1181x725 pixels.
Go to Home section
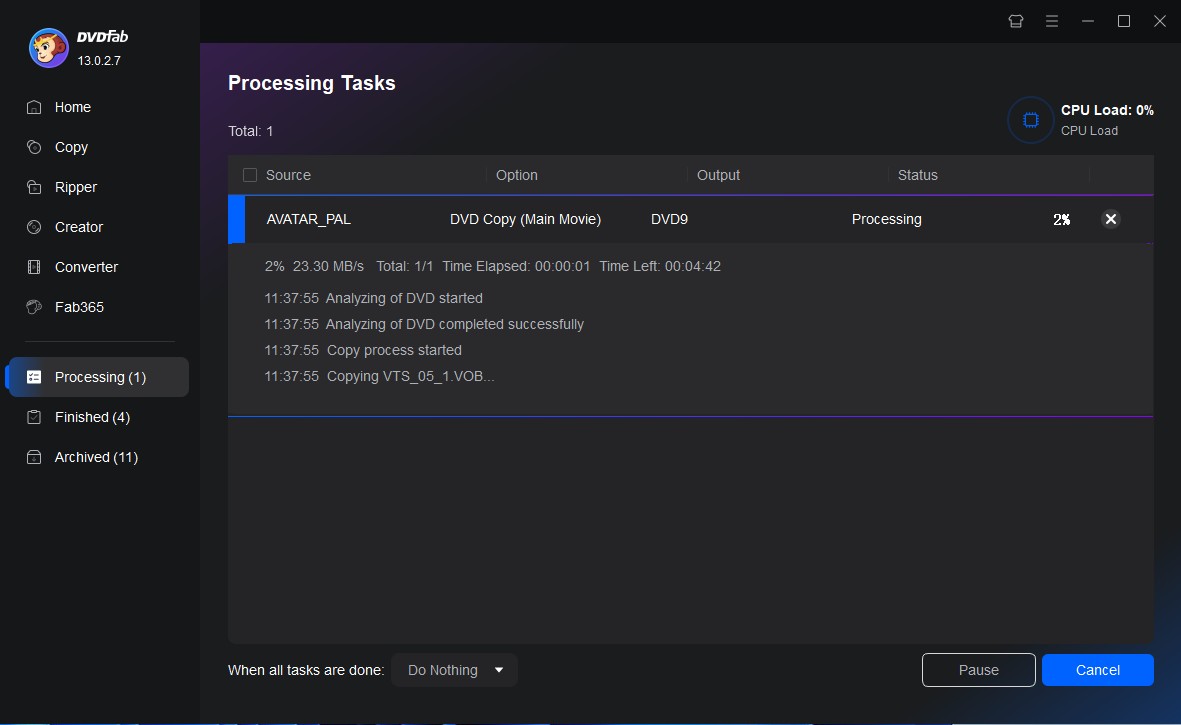pos(73,107)
